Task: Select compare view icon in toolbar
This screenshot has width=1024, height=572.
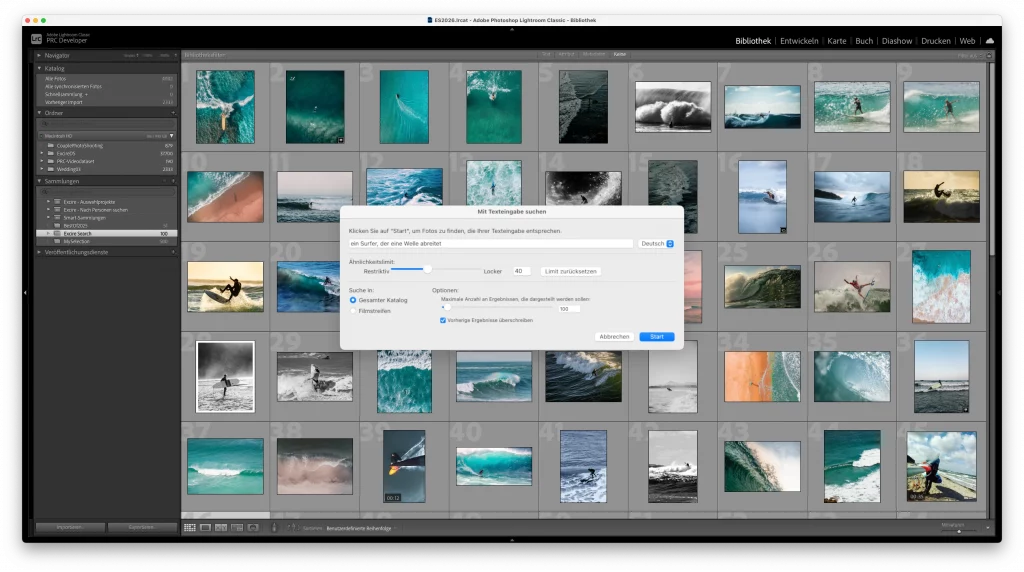Action: [x=221, y=527]
